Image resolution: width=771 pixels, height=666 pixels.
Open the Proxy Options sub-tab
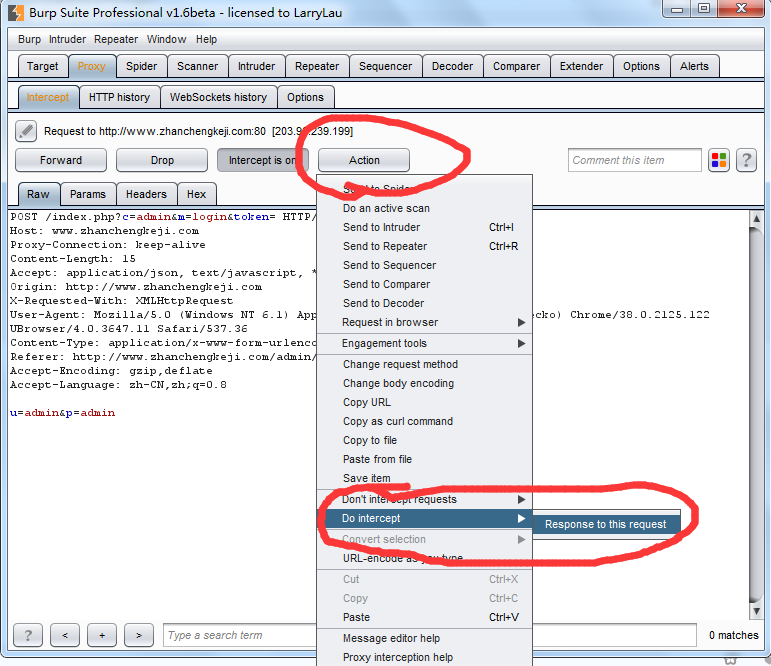click(305, 97)
